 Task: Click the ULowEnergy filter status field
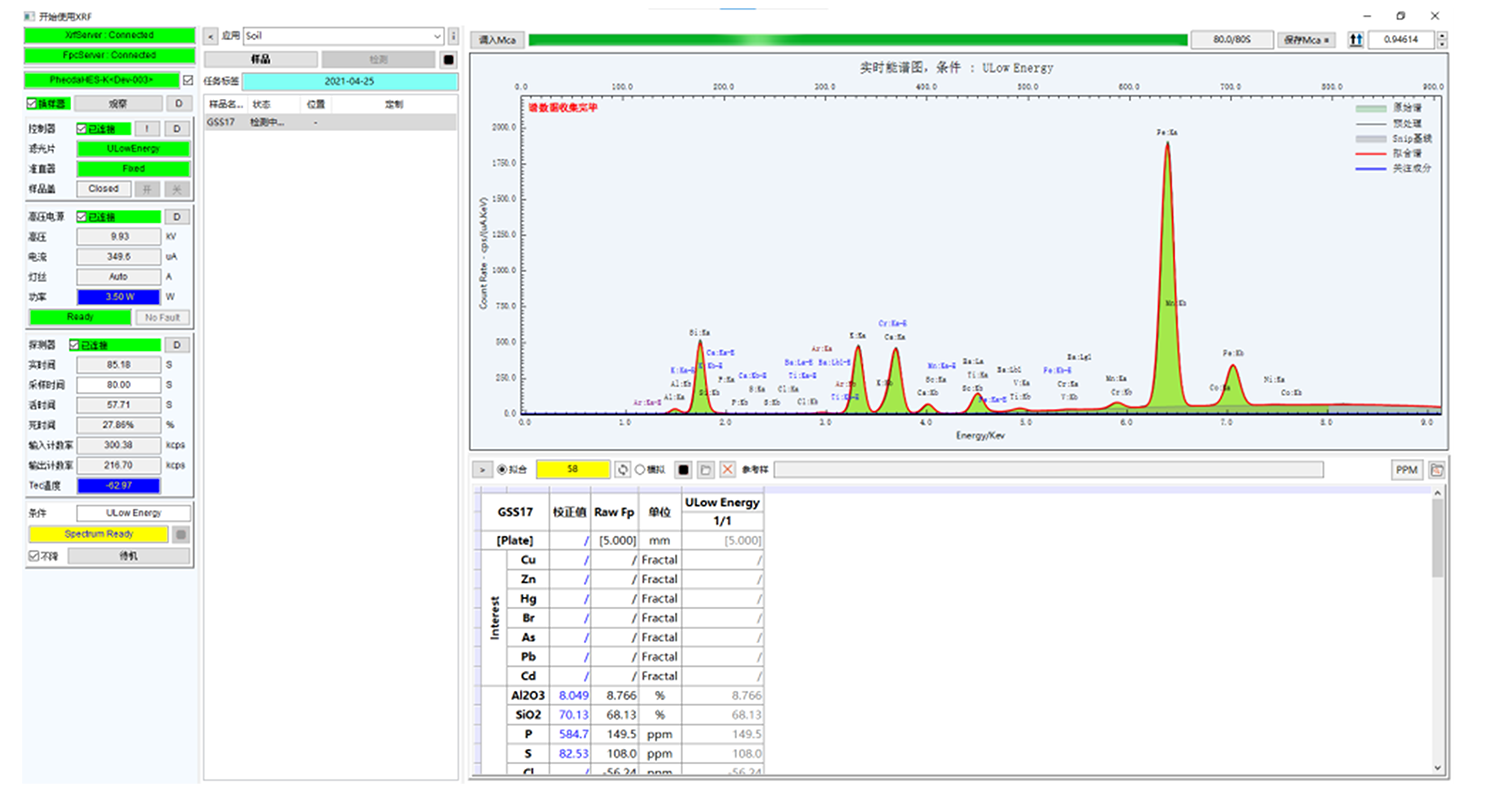pyautogui.click(x=133, y=148)
